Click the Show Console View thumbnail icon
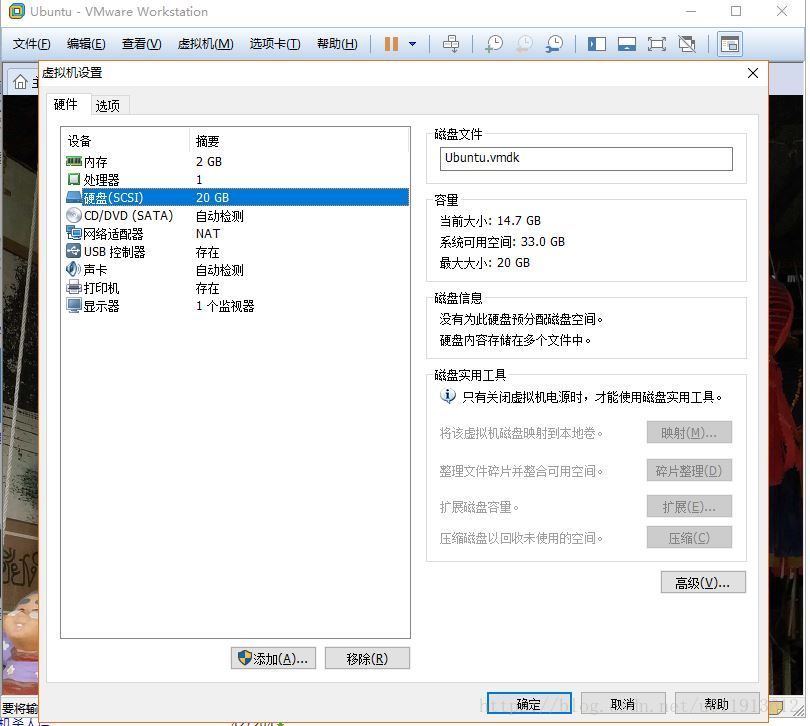The image size is (810, 726). click(628, 43)
